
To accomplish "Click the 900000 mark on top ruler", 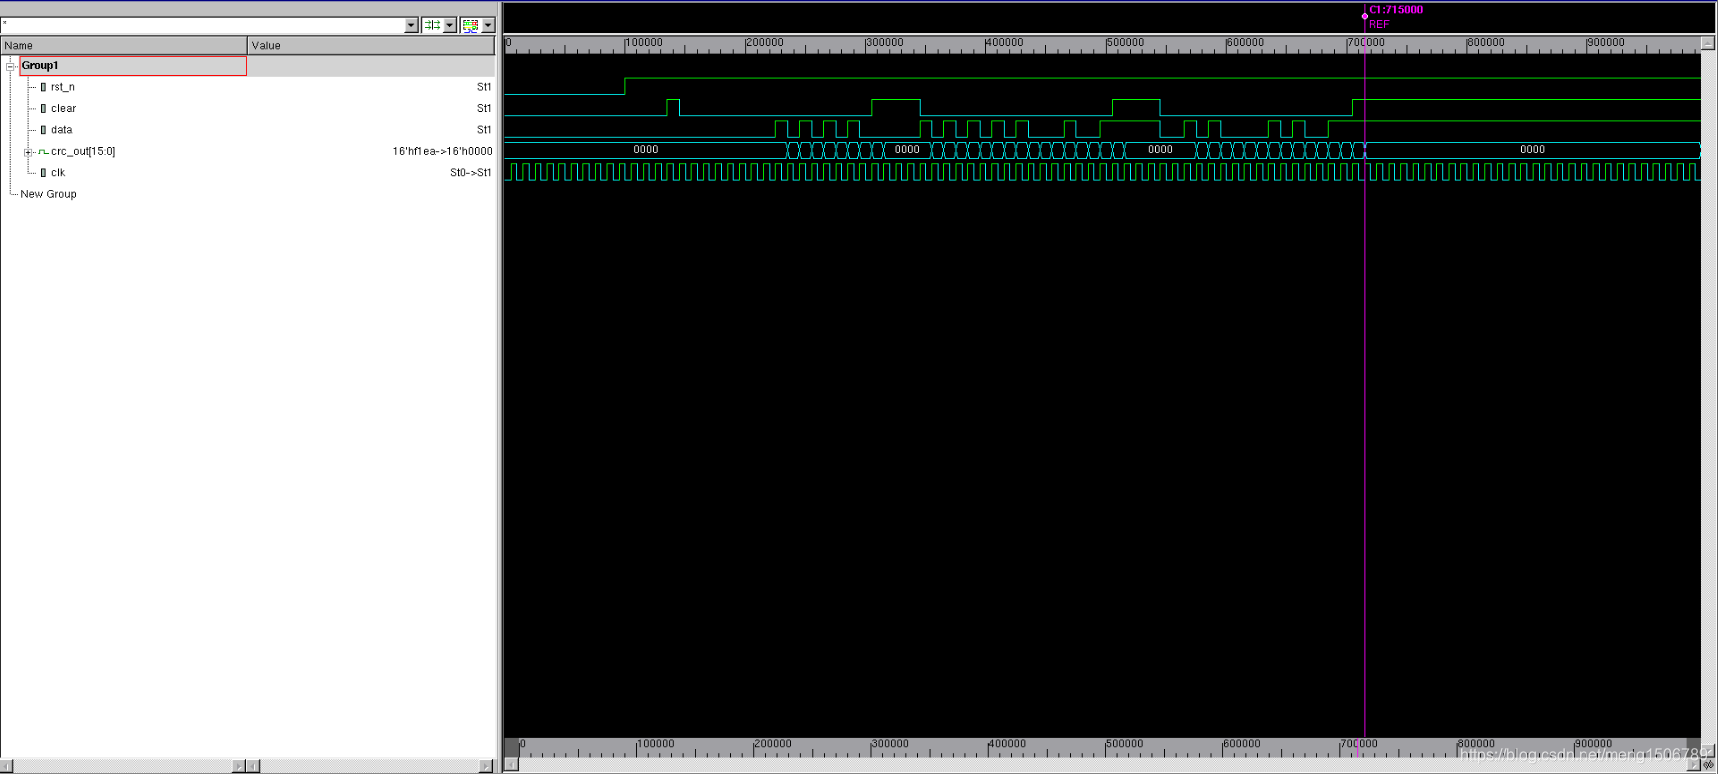I will point(1606,43).
